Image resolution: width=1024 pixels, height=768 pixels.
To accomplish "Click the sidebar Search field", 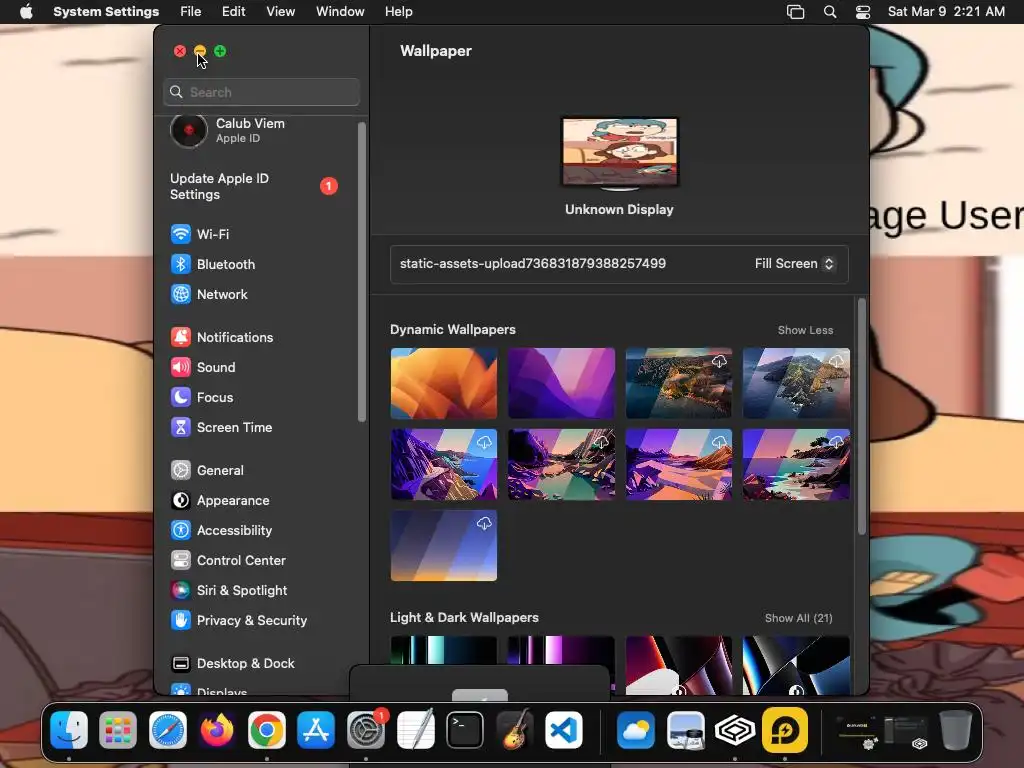I will [261, 92].
